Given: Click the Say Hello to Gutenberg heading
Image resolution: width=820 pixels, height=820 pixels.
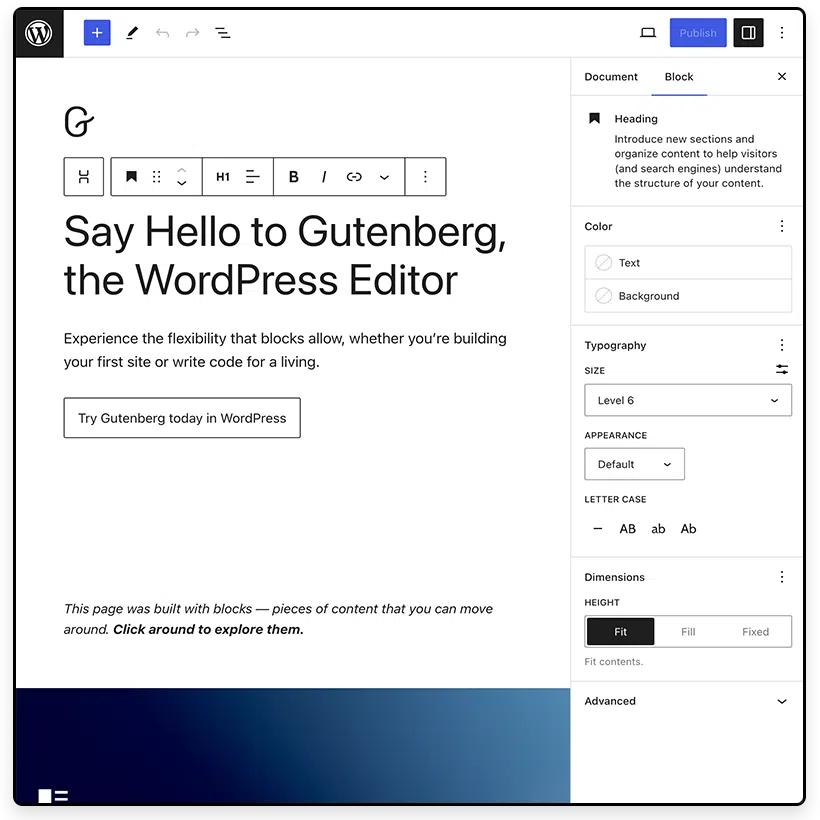Looking at the screenshot, I should (285, 256).
